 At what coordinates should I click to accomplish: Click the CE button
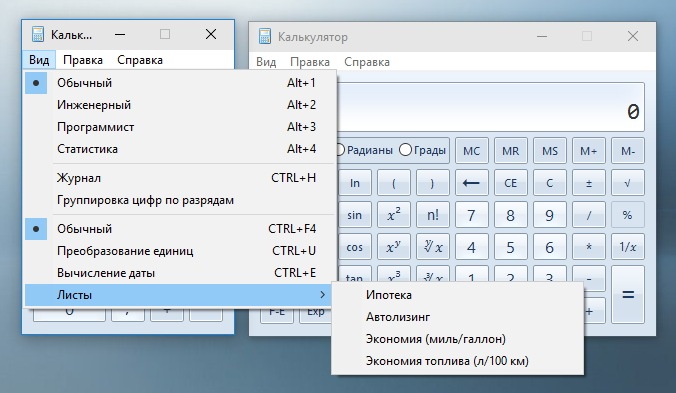(x=510, y=183)
